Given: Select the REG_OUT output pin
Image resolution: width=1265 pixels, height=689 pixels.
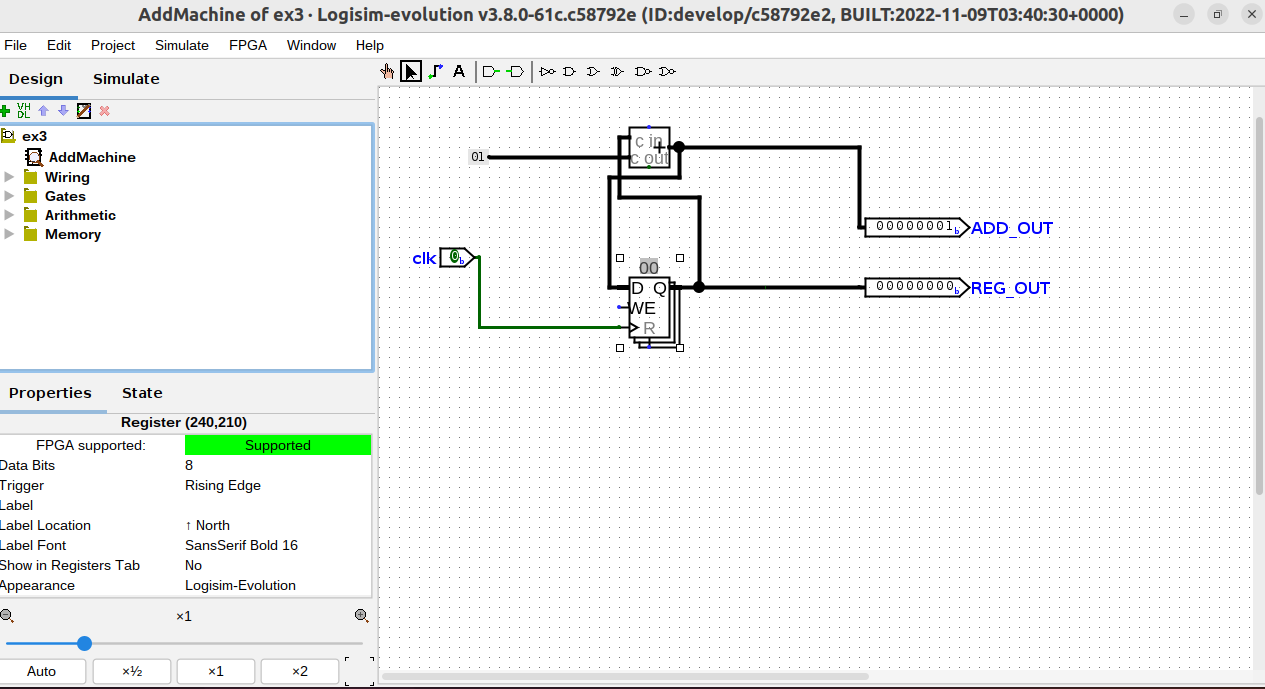Looking at the screenshot, I should (x=916, y=287).
